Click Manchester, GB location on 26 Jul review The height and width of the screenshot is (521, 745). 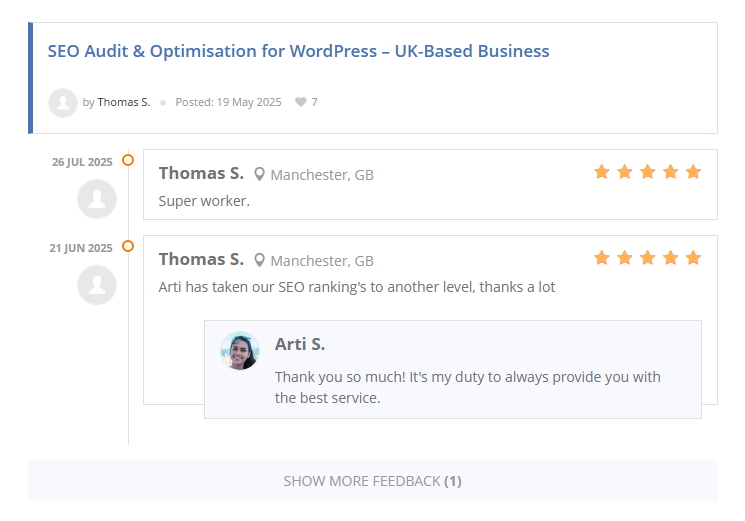click(x=322, y=175)
